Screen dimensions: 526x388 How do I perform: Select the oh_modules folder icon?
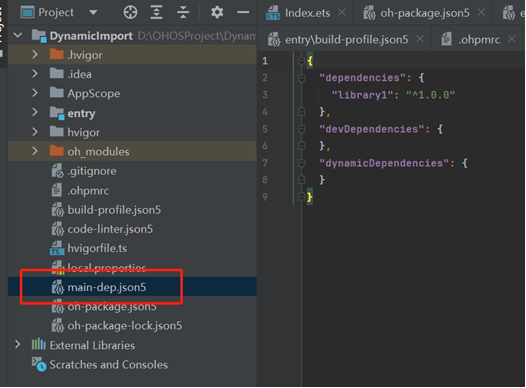click(x=57, y=151)
